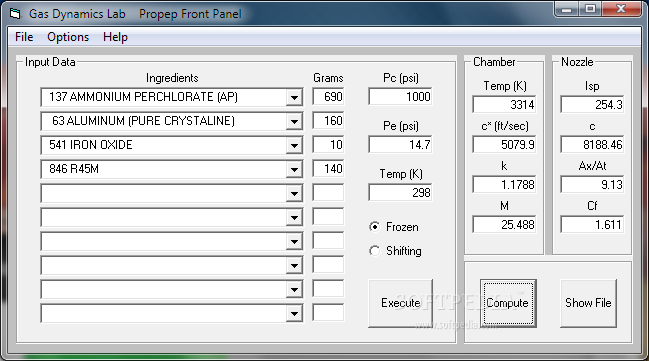The image size is (649, 361).
Task: Open the eighth ingredient dropdown arrow
Action: 294,266
